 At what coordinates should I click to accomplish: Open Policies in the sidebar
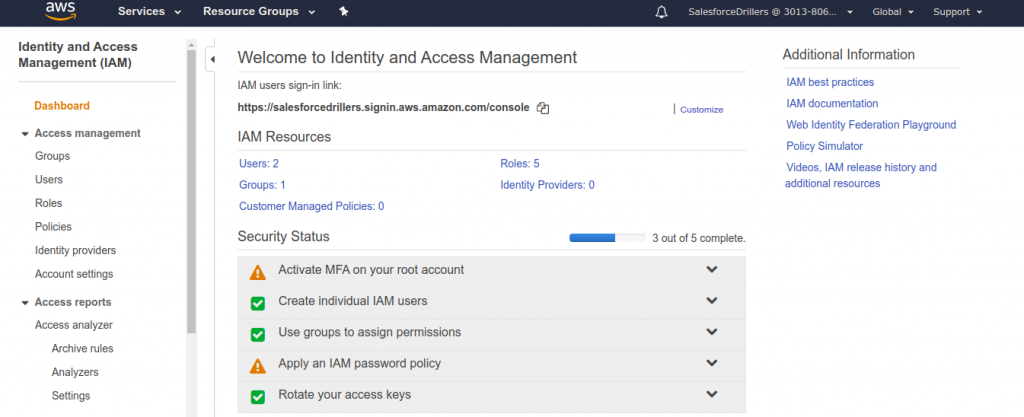click(54, 226)
